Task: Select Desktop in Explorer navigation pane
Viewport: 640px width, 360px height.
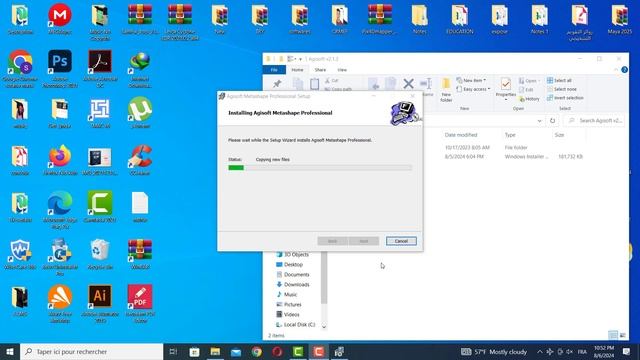Action: [x=289, y=265]
